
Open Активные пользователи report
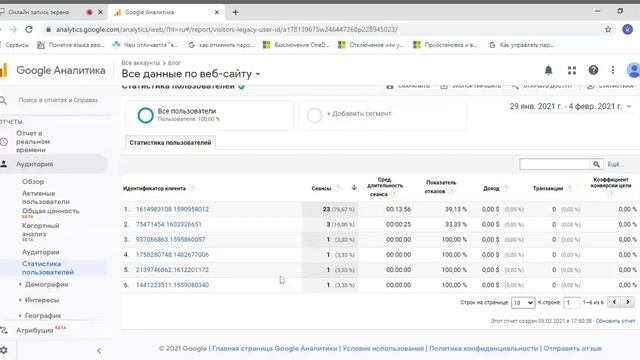pos(46,198)
